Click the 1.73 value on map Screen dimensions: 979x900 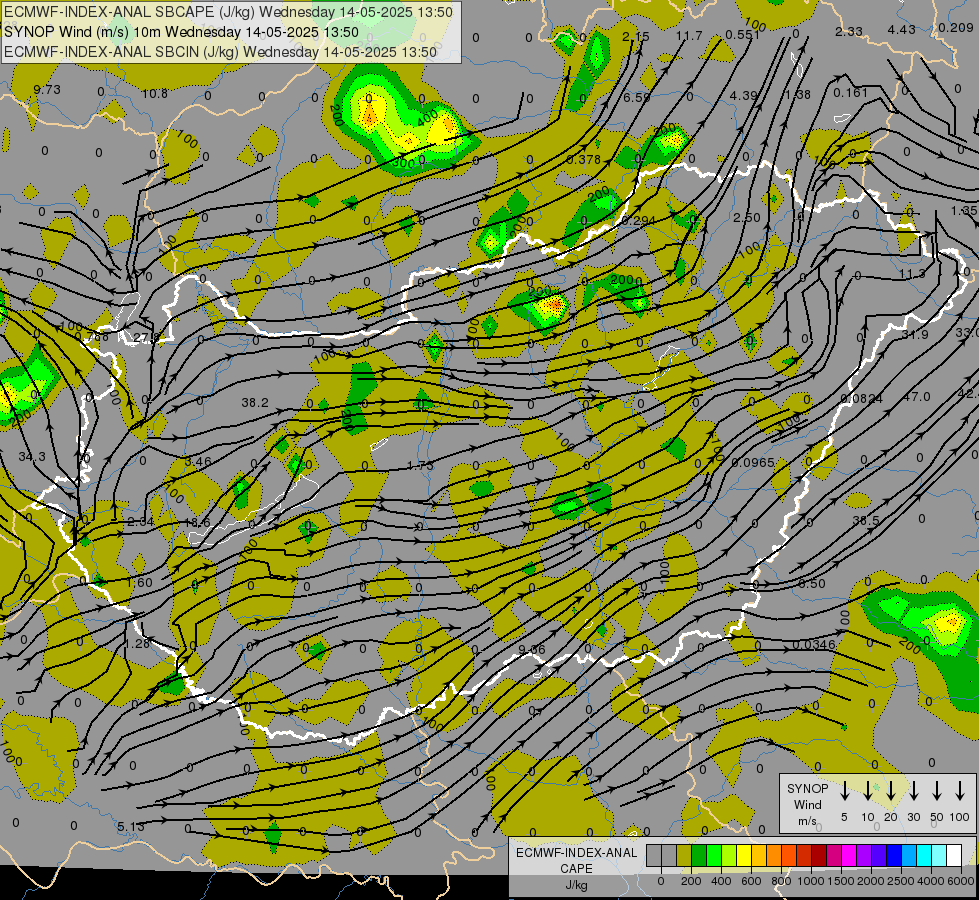(420, 465)
